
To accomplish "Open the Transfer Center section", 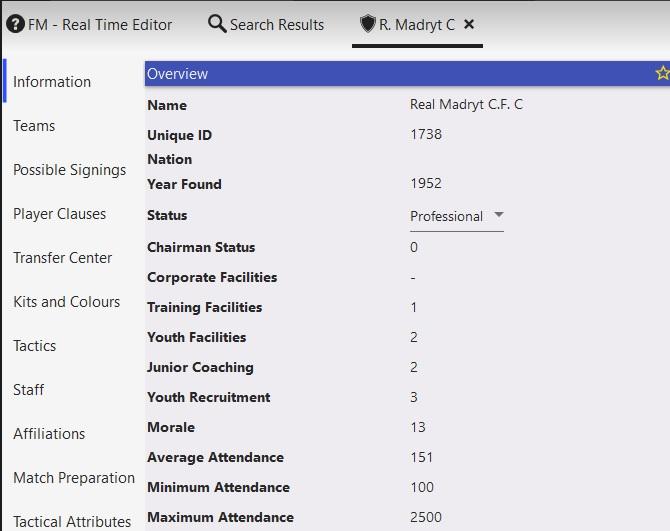I will click(62, 258).
